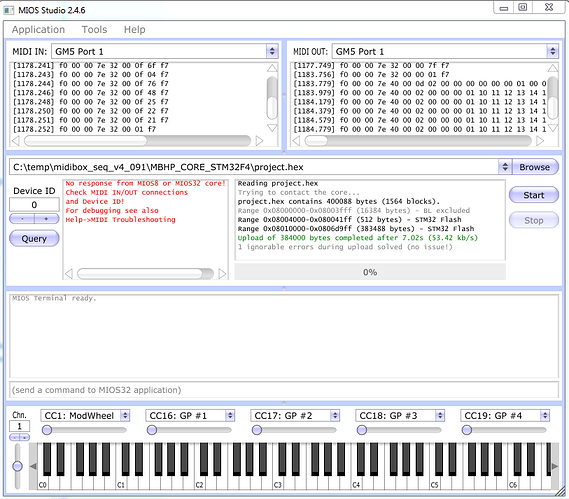The width and height of the screenshot is (569, 499).
Task: Click MIDI IN monitor scroll-right arrow
Action: pyautogui.click(x=259, y=141)
